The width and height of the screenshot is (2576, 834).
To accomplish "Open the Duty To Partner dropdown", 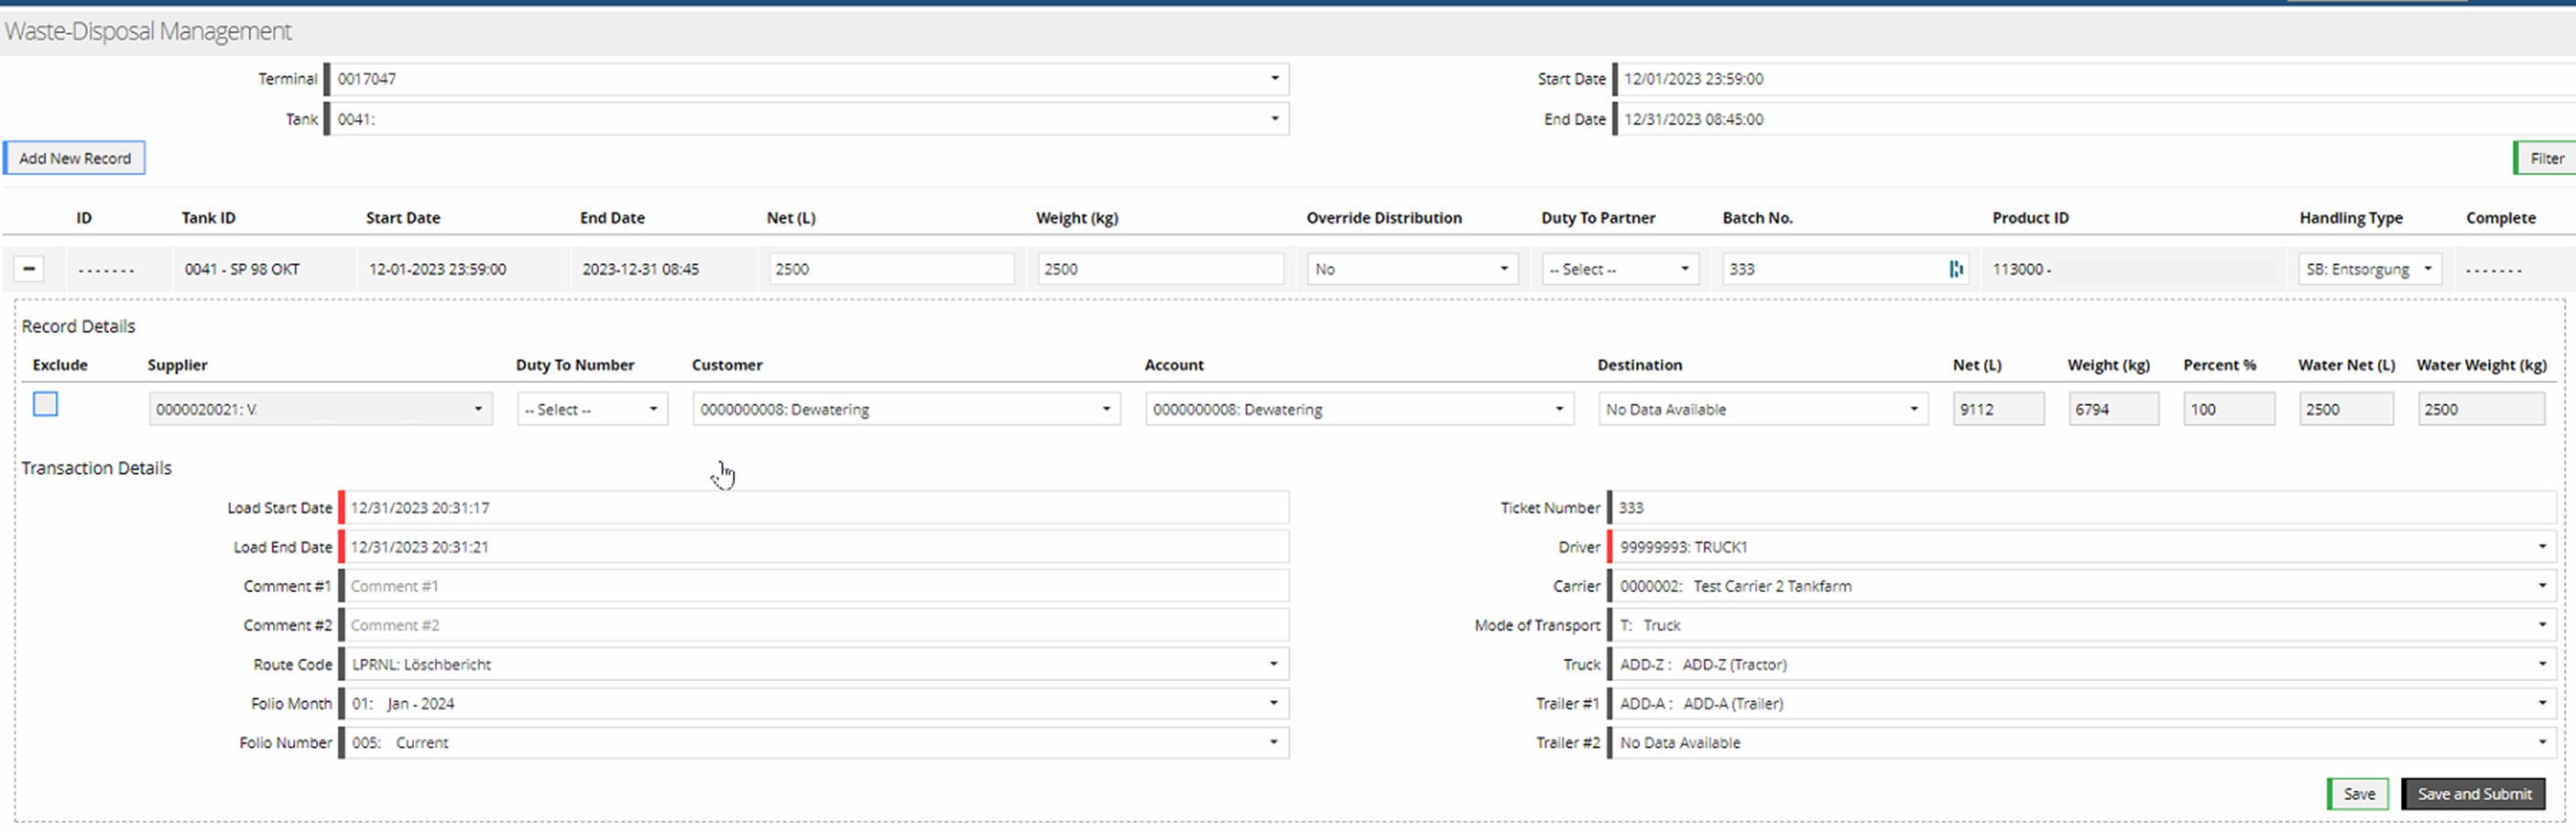I will click(1618, 269).
